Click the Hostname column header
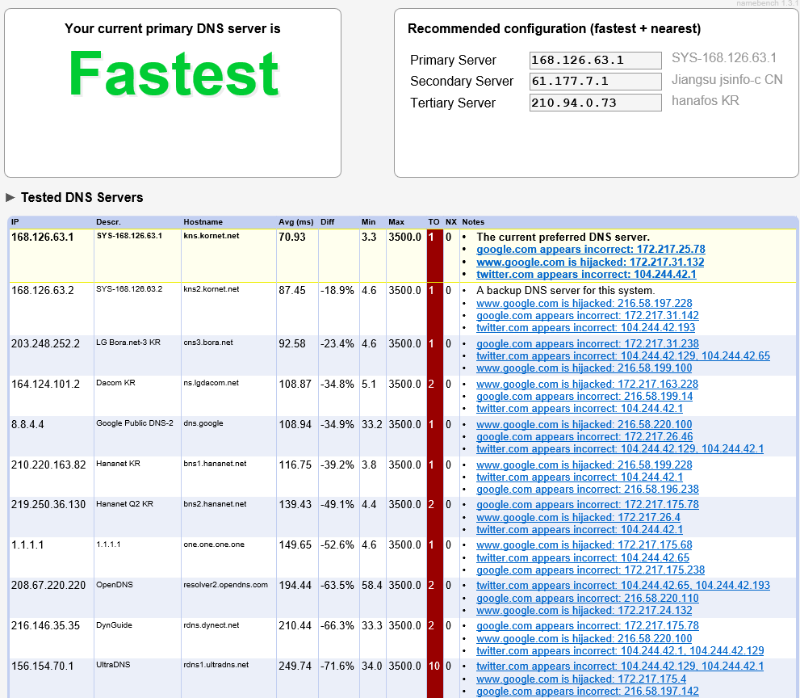The width and height of the screenshot is (800, 698). [203, 222]
